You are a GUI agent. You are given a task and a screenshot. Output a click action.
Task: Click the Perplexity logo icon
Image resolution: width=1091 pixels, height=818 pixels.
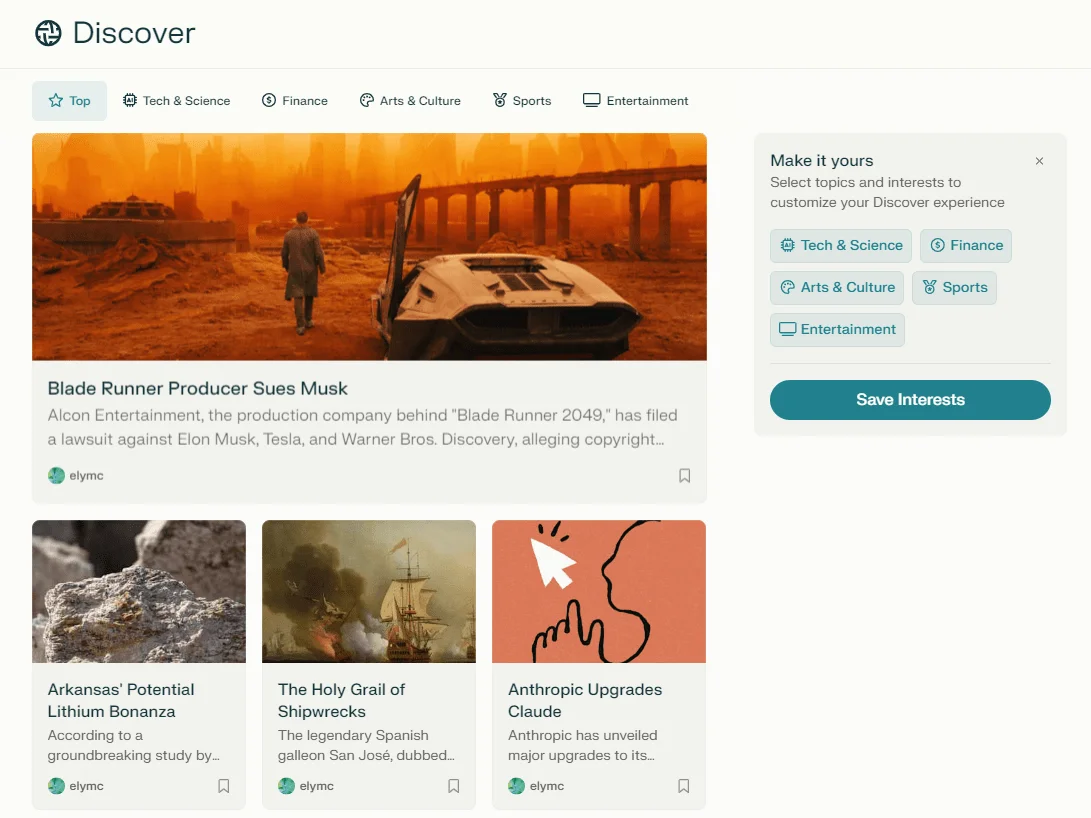pyautogui.click(x=47, y=33)
